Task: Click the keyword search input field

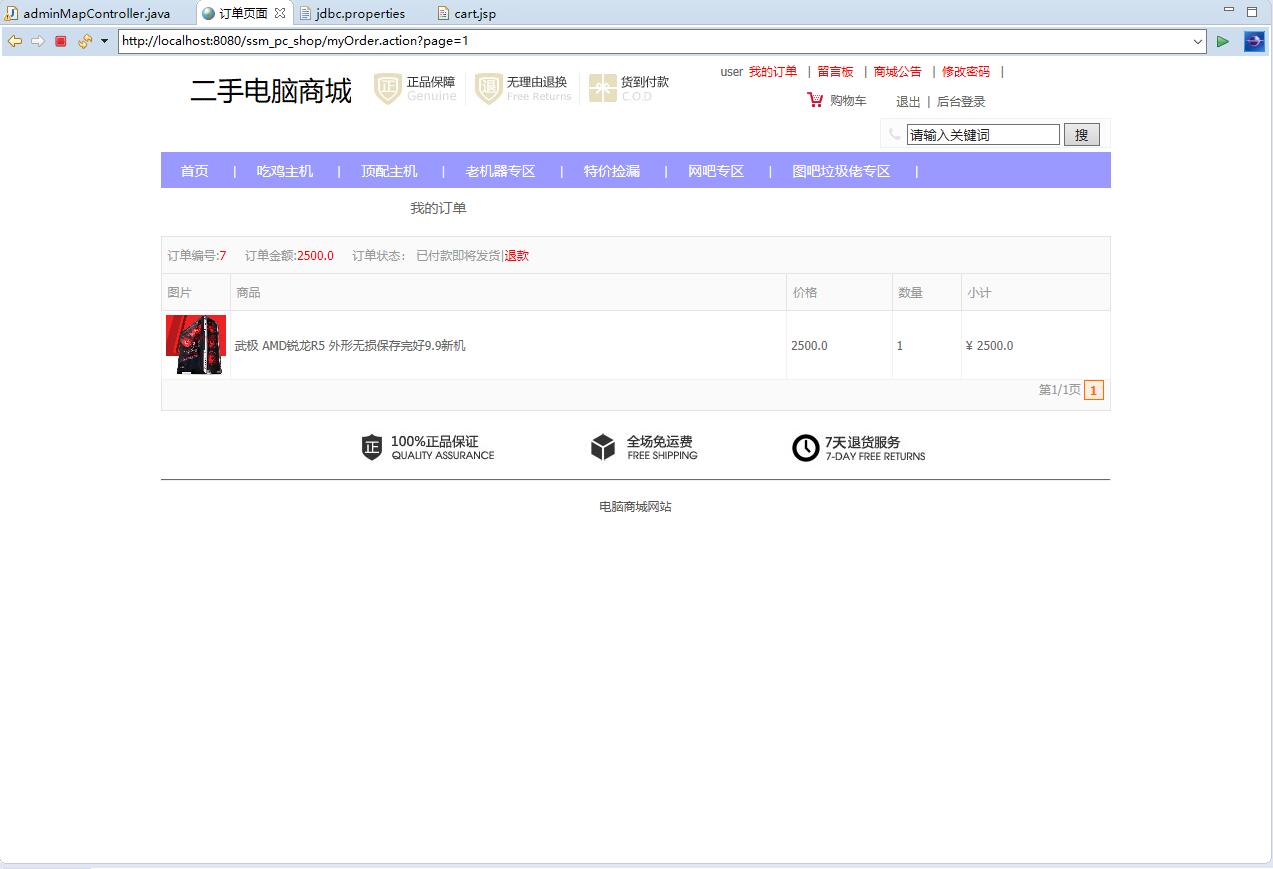Action: 981,133
